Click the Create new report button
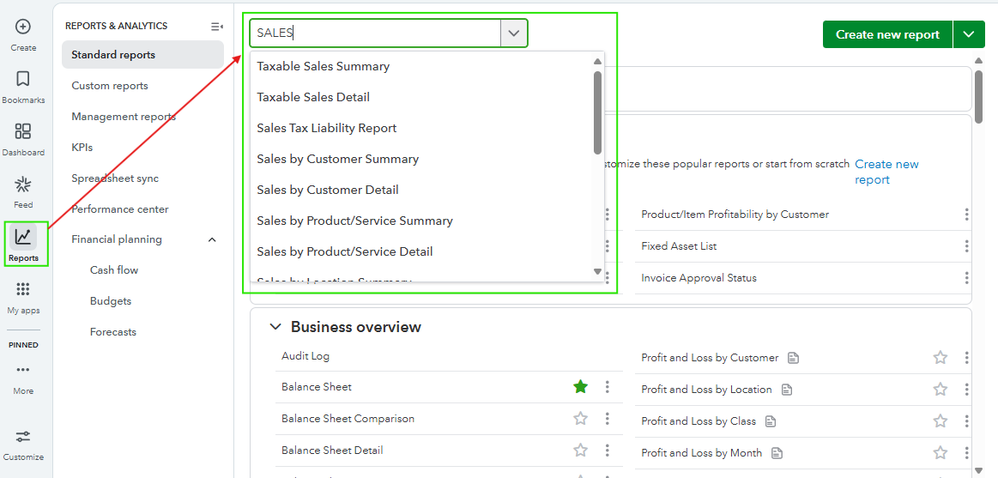The width and height of the screenshot is (998, 478). tap(887, 34)
